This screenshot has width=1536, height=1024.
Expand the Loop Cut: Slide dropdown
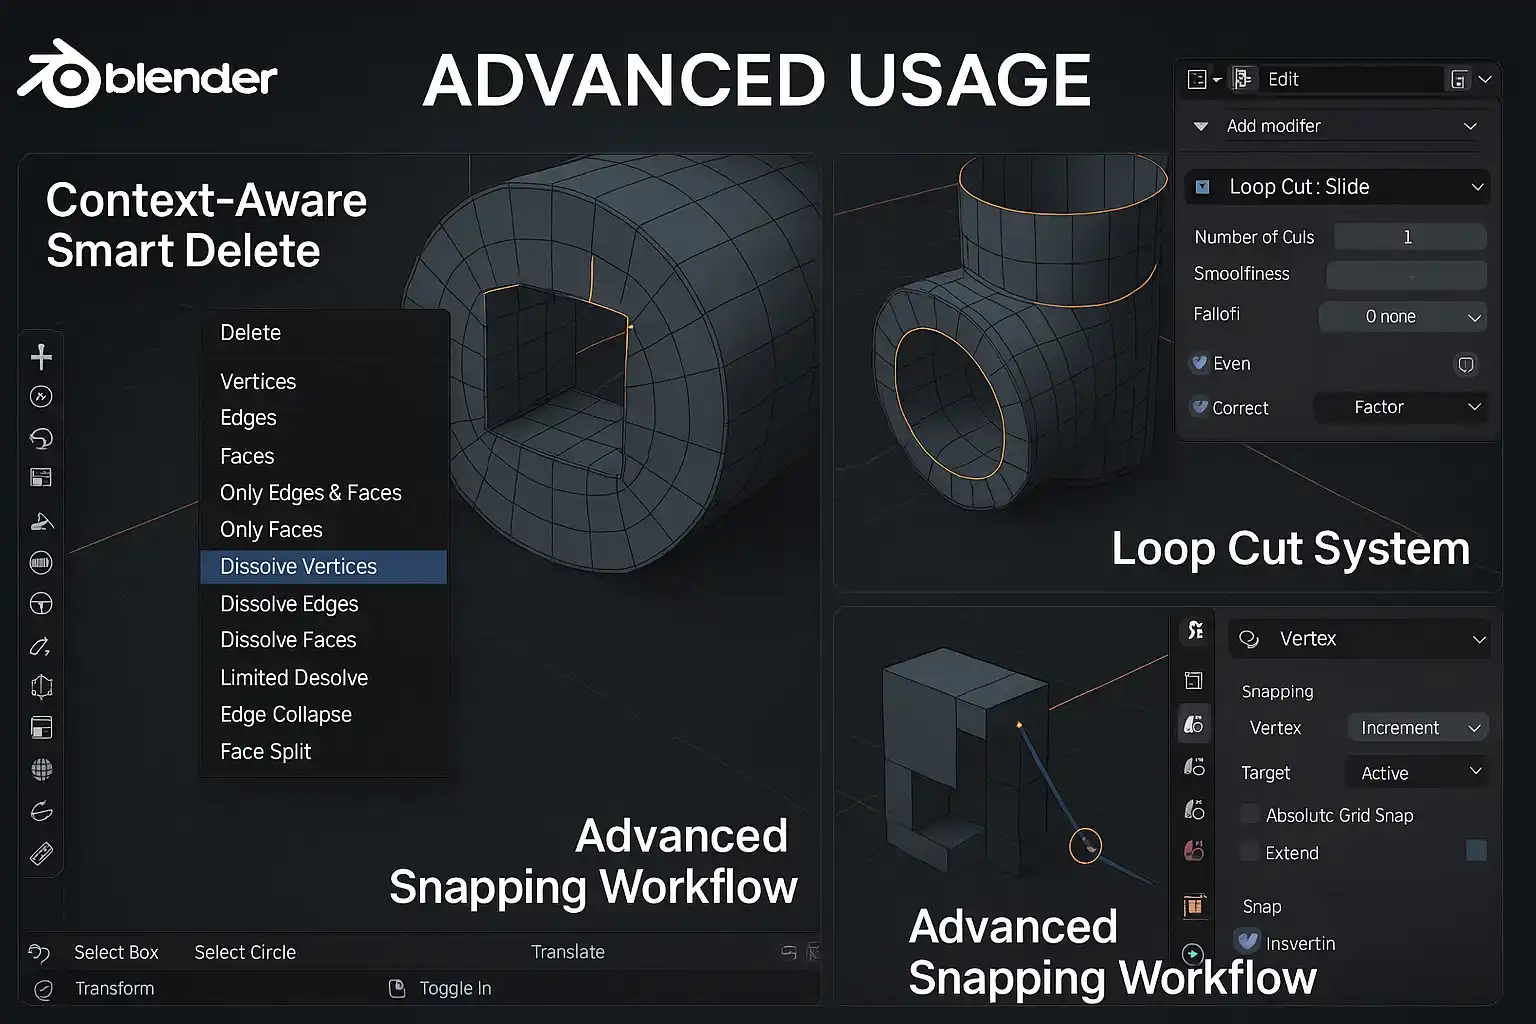1337,187
